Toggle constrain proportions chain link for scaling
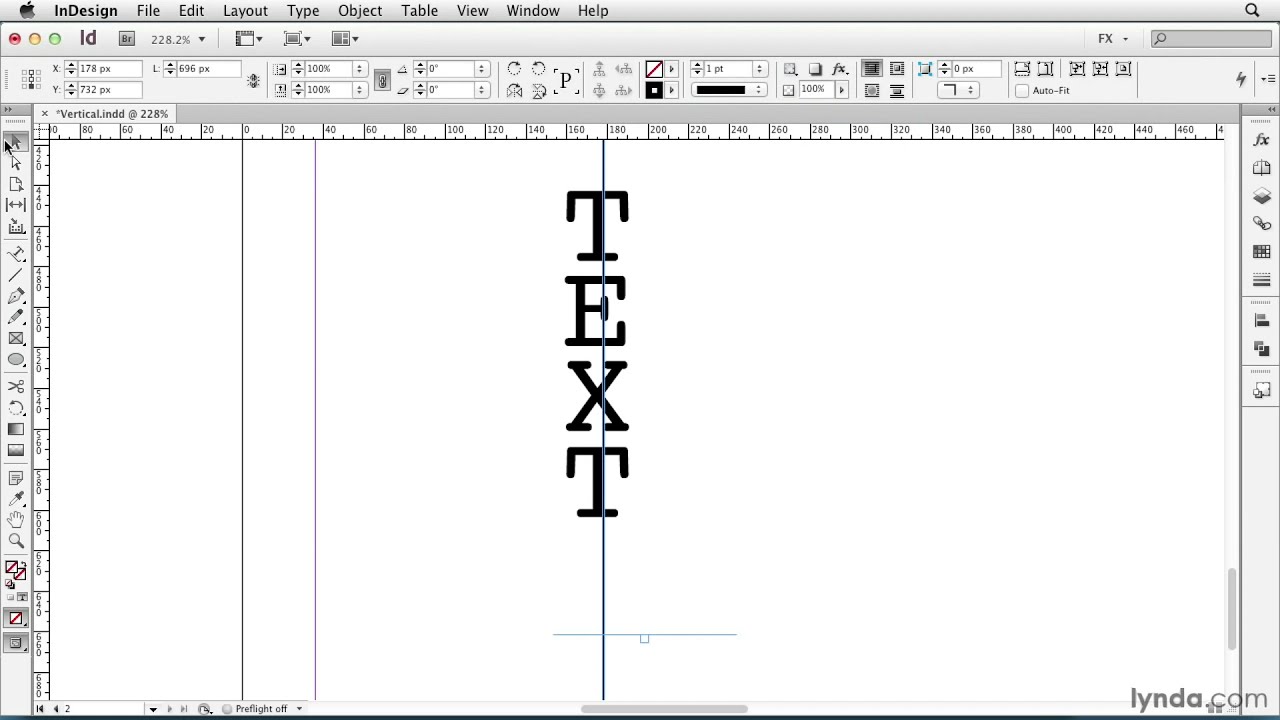Image resolution: width=1280 pixels, height=720 pixels. [x=382, y=80]
